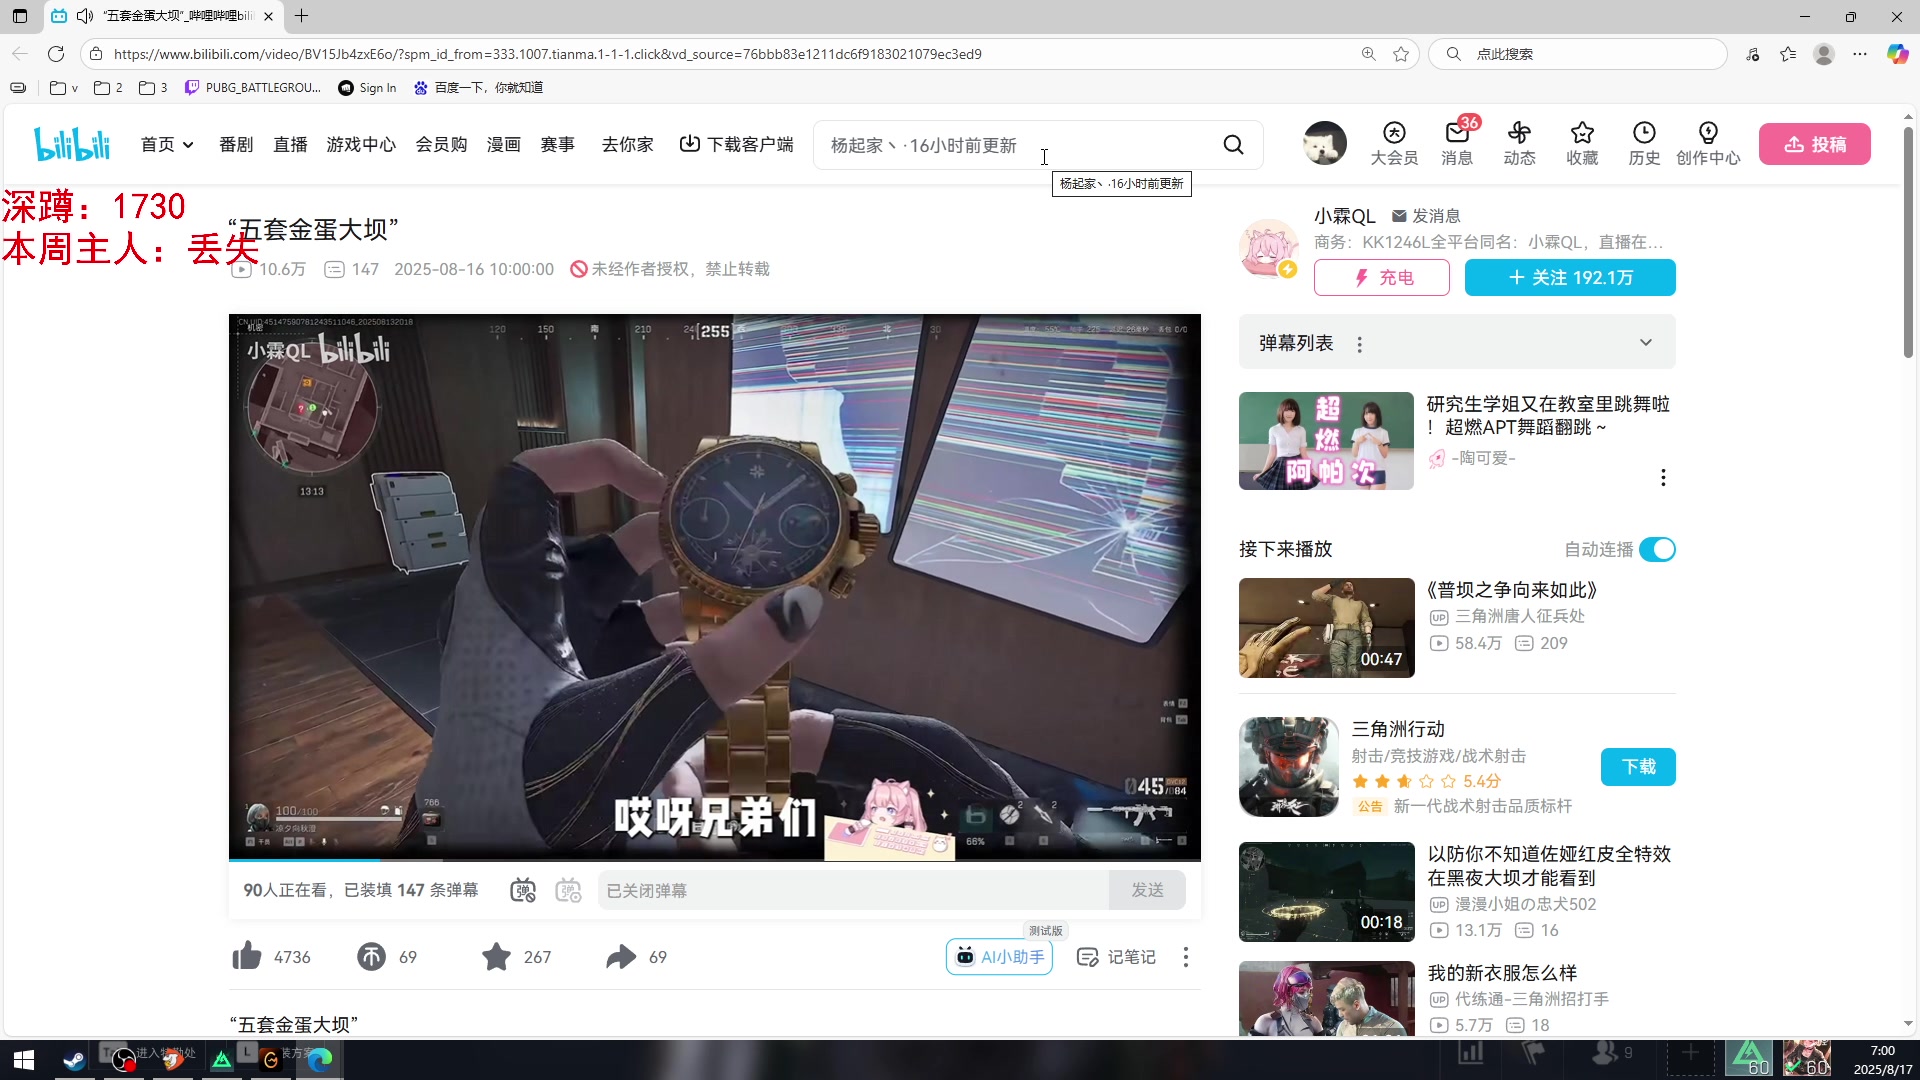The image size is (1920, 1080).
Task: Open 收藏 favorites icon
Action: (1582, 144)
